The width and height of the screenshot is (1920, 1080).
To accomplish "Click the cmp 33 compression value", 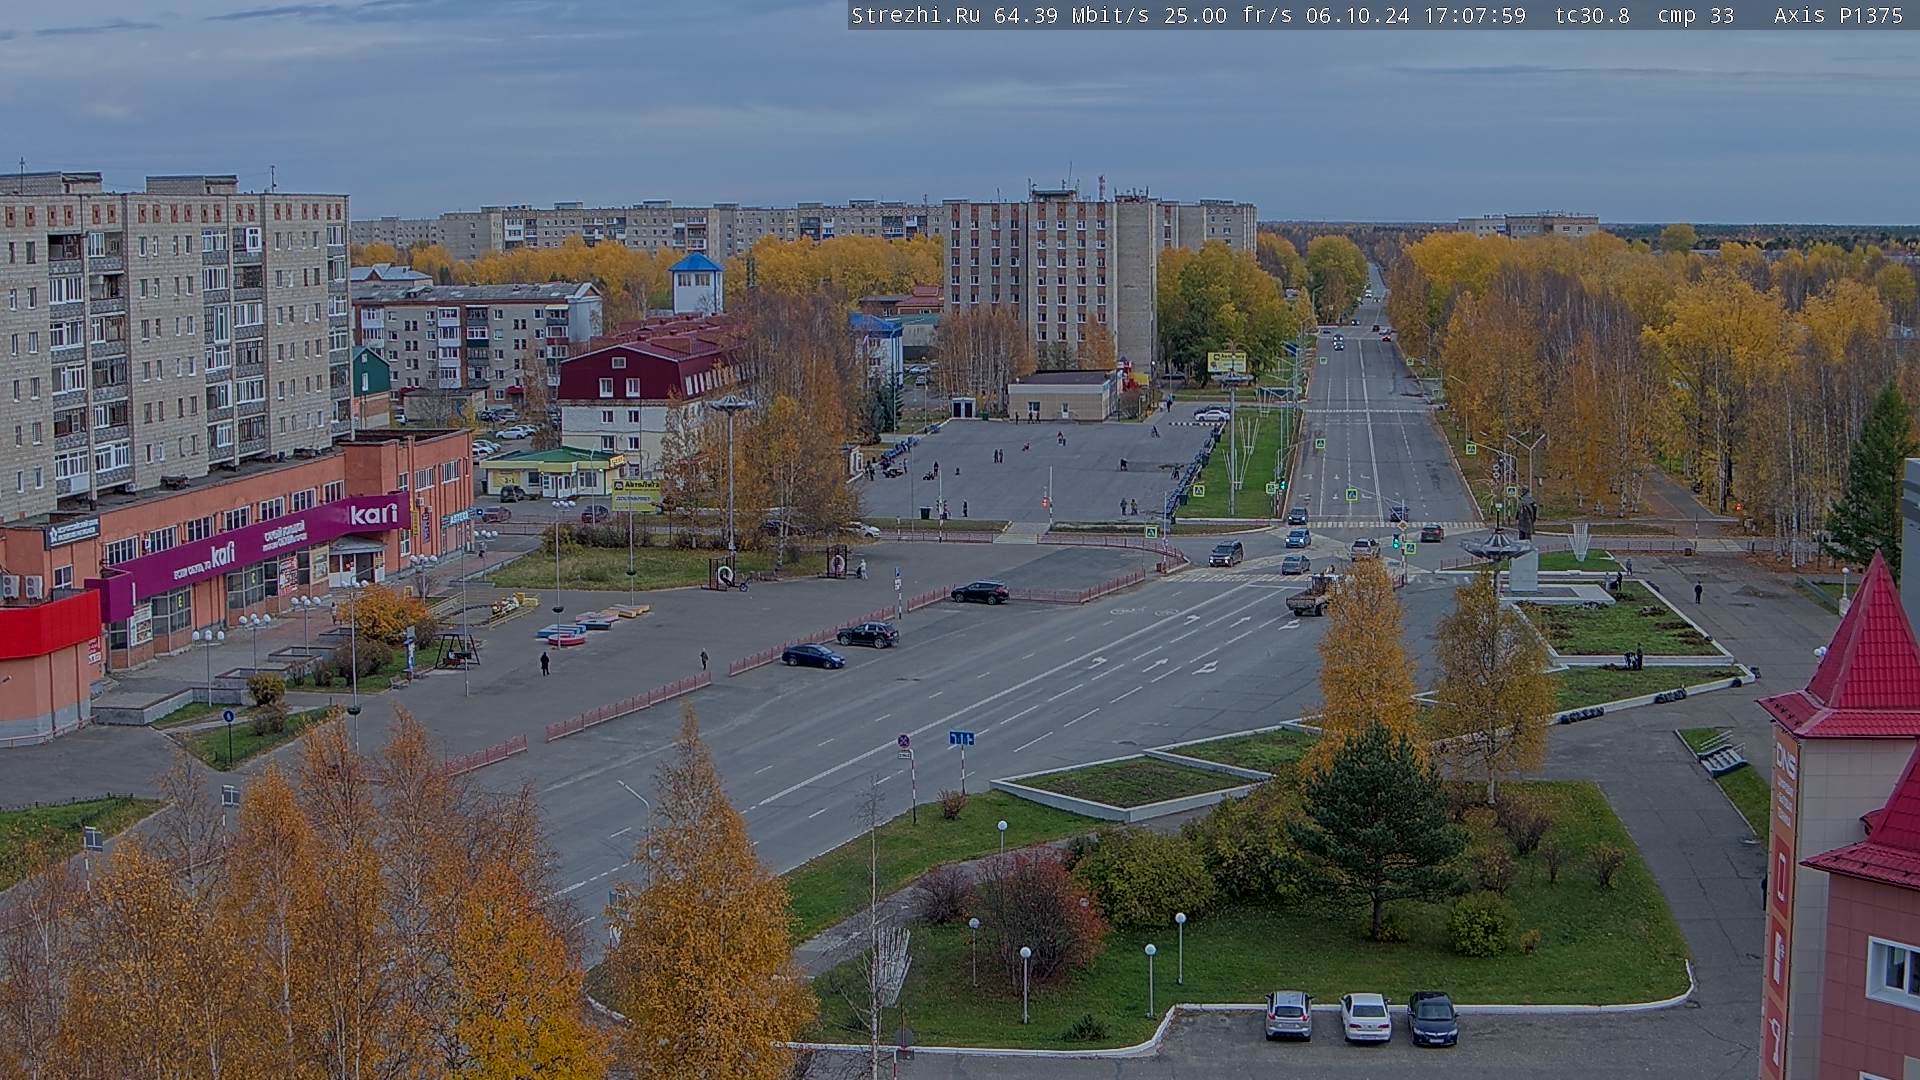I will click(1695, 15).
